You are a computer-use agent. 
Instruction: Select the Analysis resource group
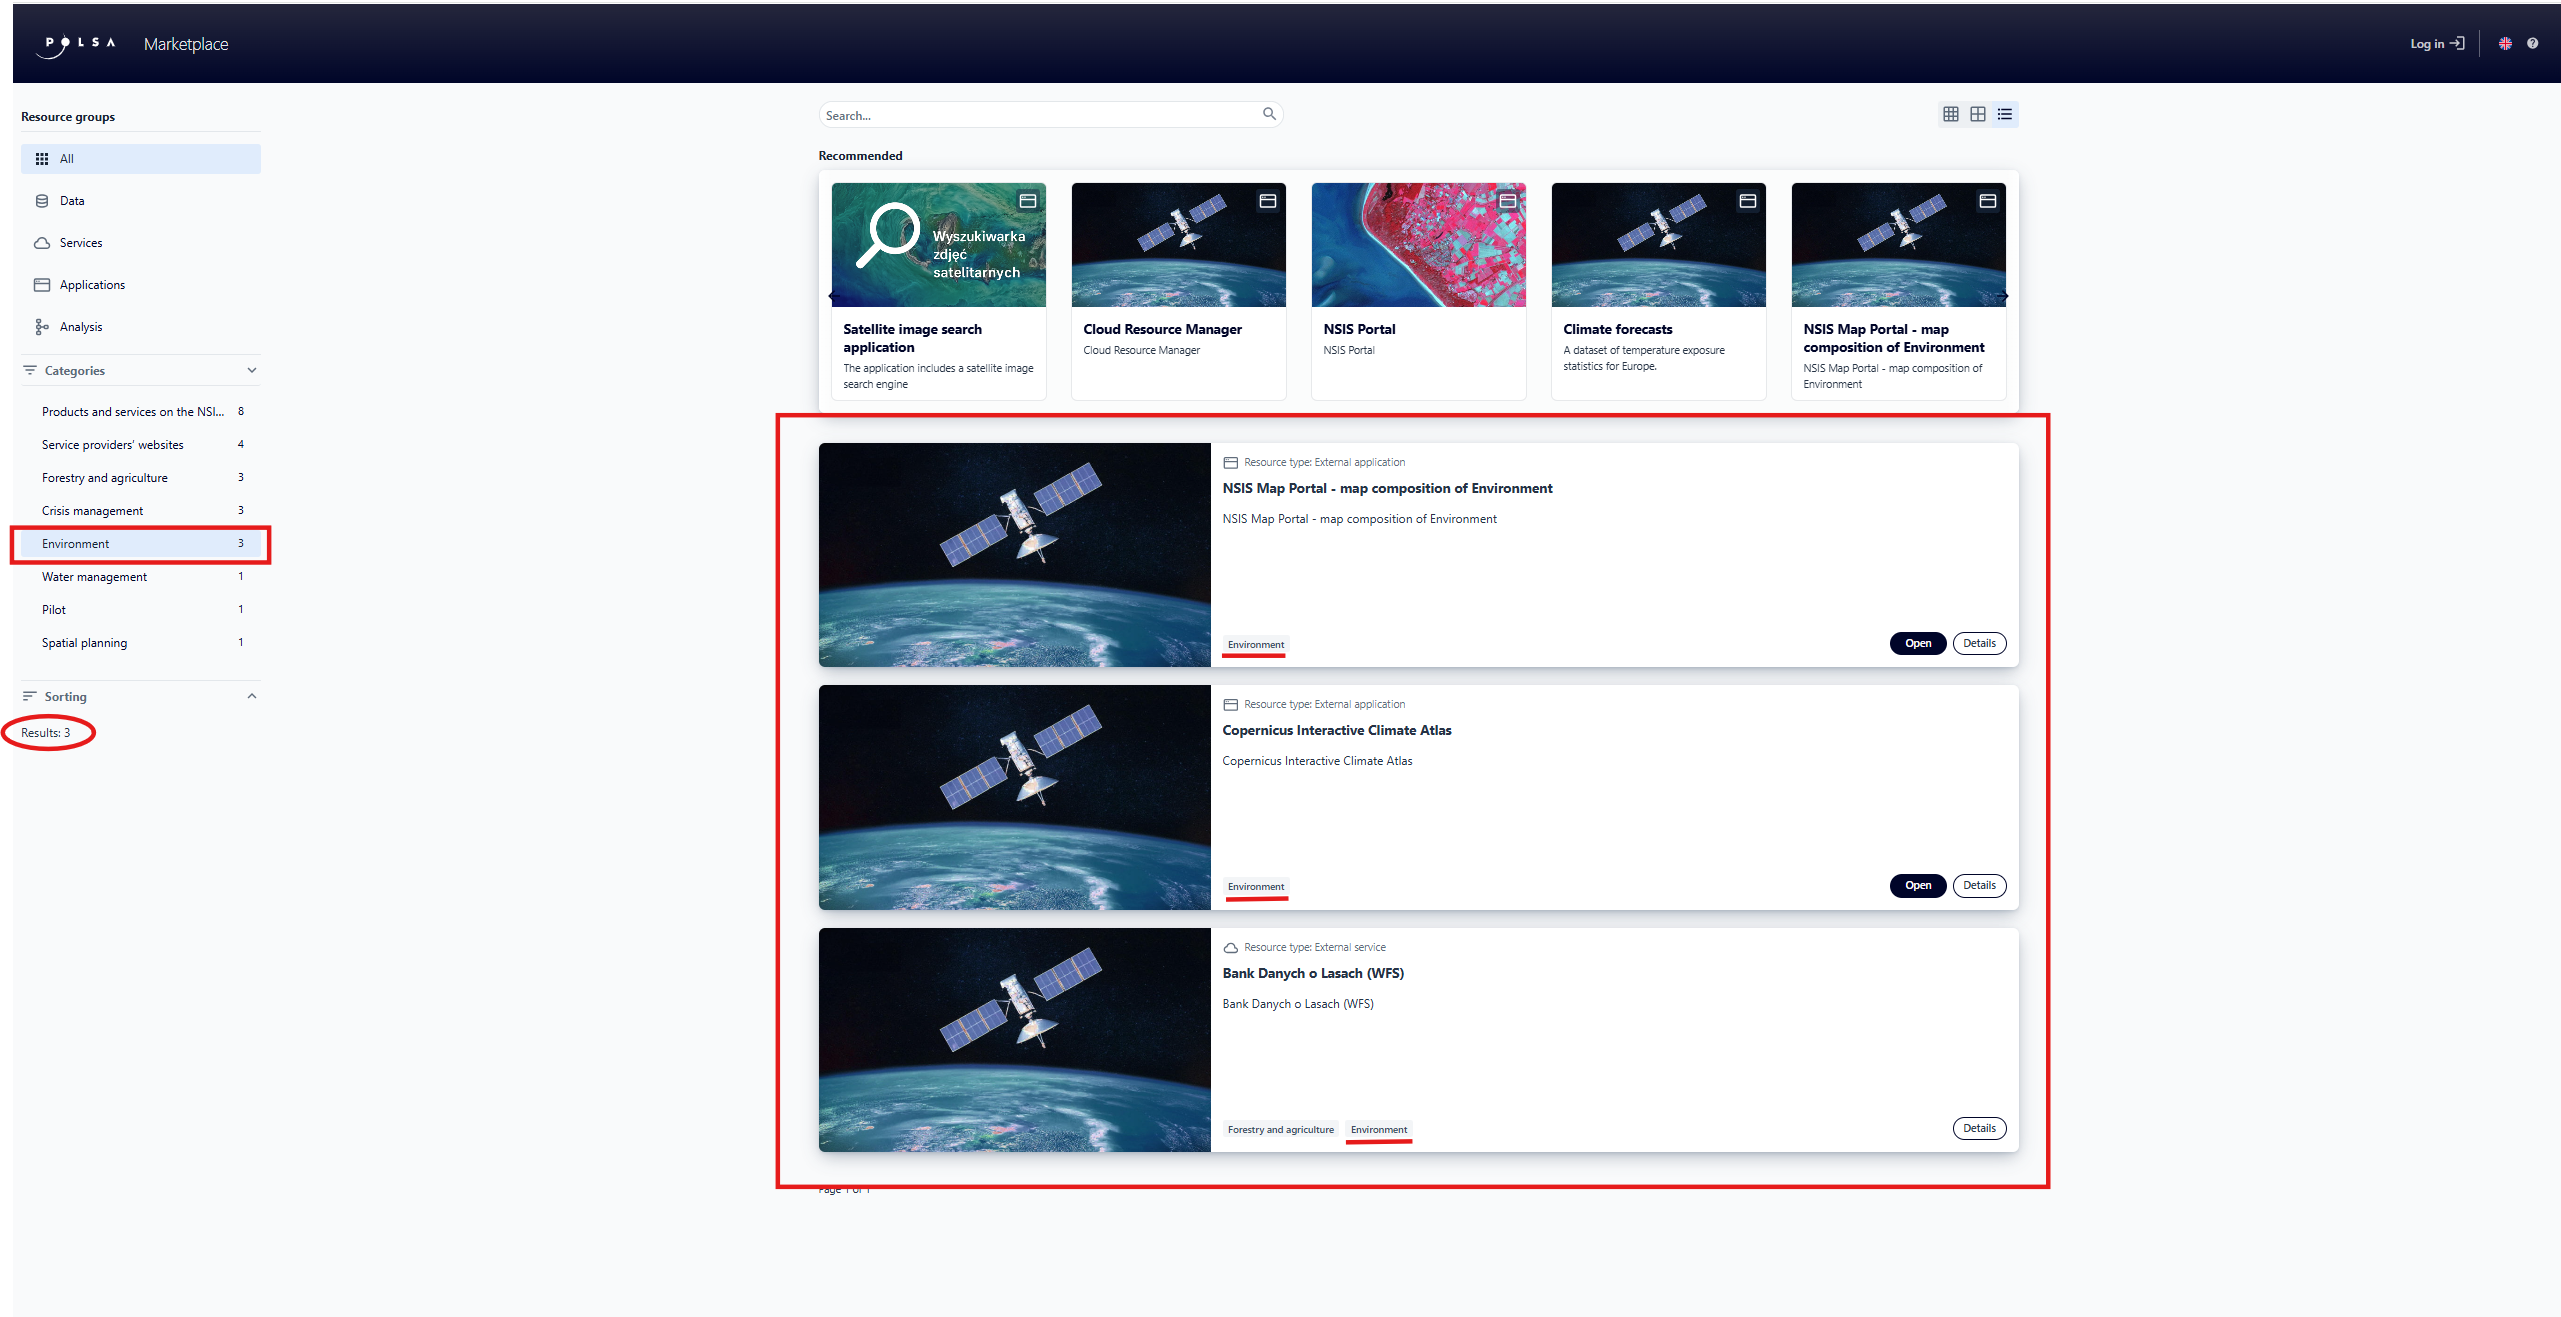141,327
